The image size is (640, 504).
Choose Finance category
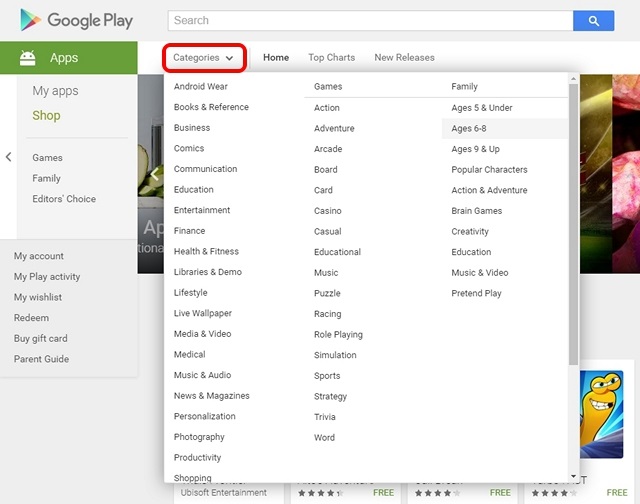[189, 231]
